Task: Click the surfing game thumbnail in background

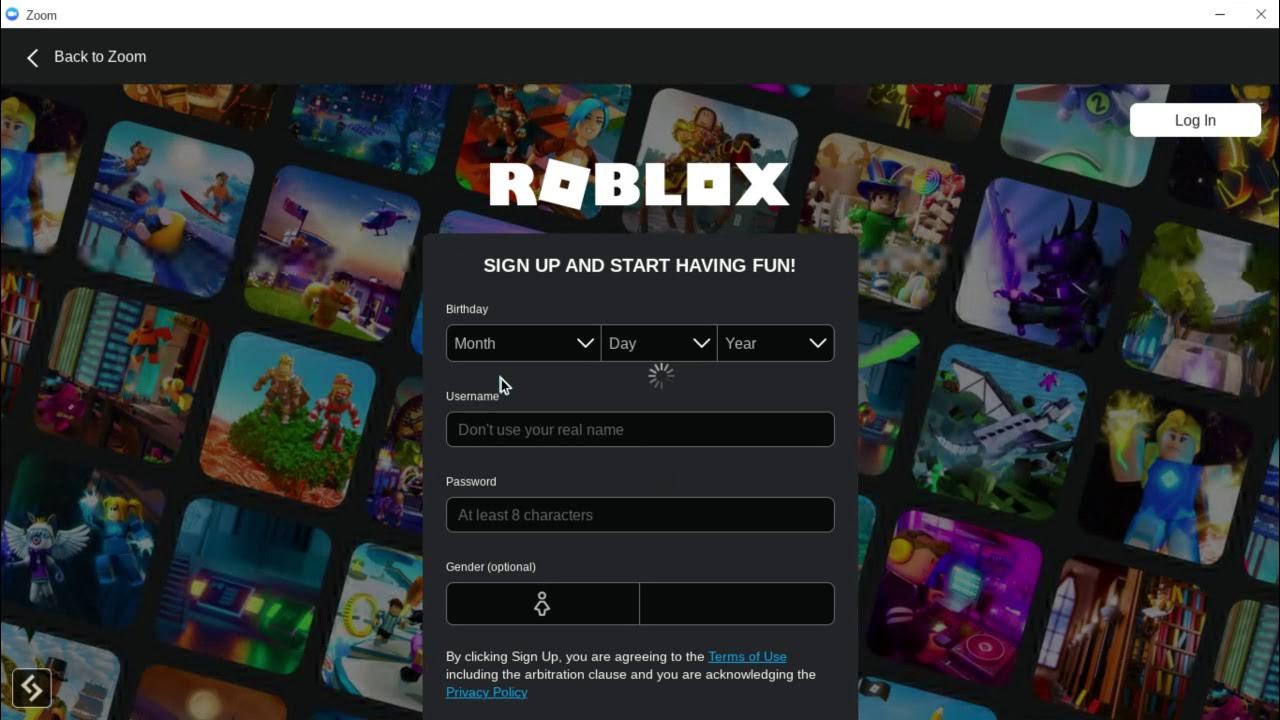Action: pyautogui.click(x=170, y=210)
